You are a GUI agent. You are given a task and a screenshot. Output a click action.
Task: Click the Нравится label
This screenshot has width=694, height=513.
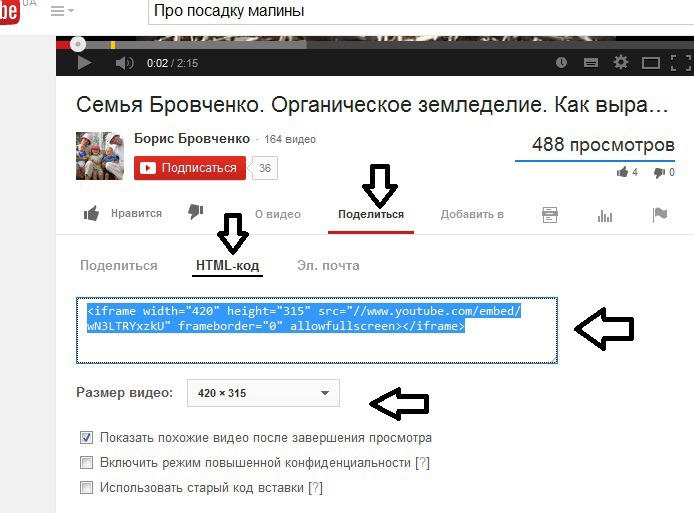tap(136, 213)
